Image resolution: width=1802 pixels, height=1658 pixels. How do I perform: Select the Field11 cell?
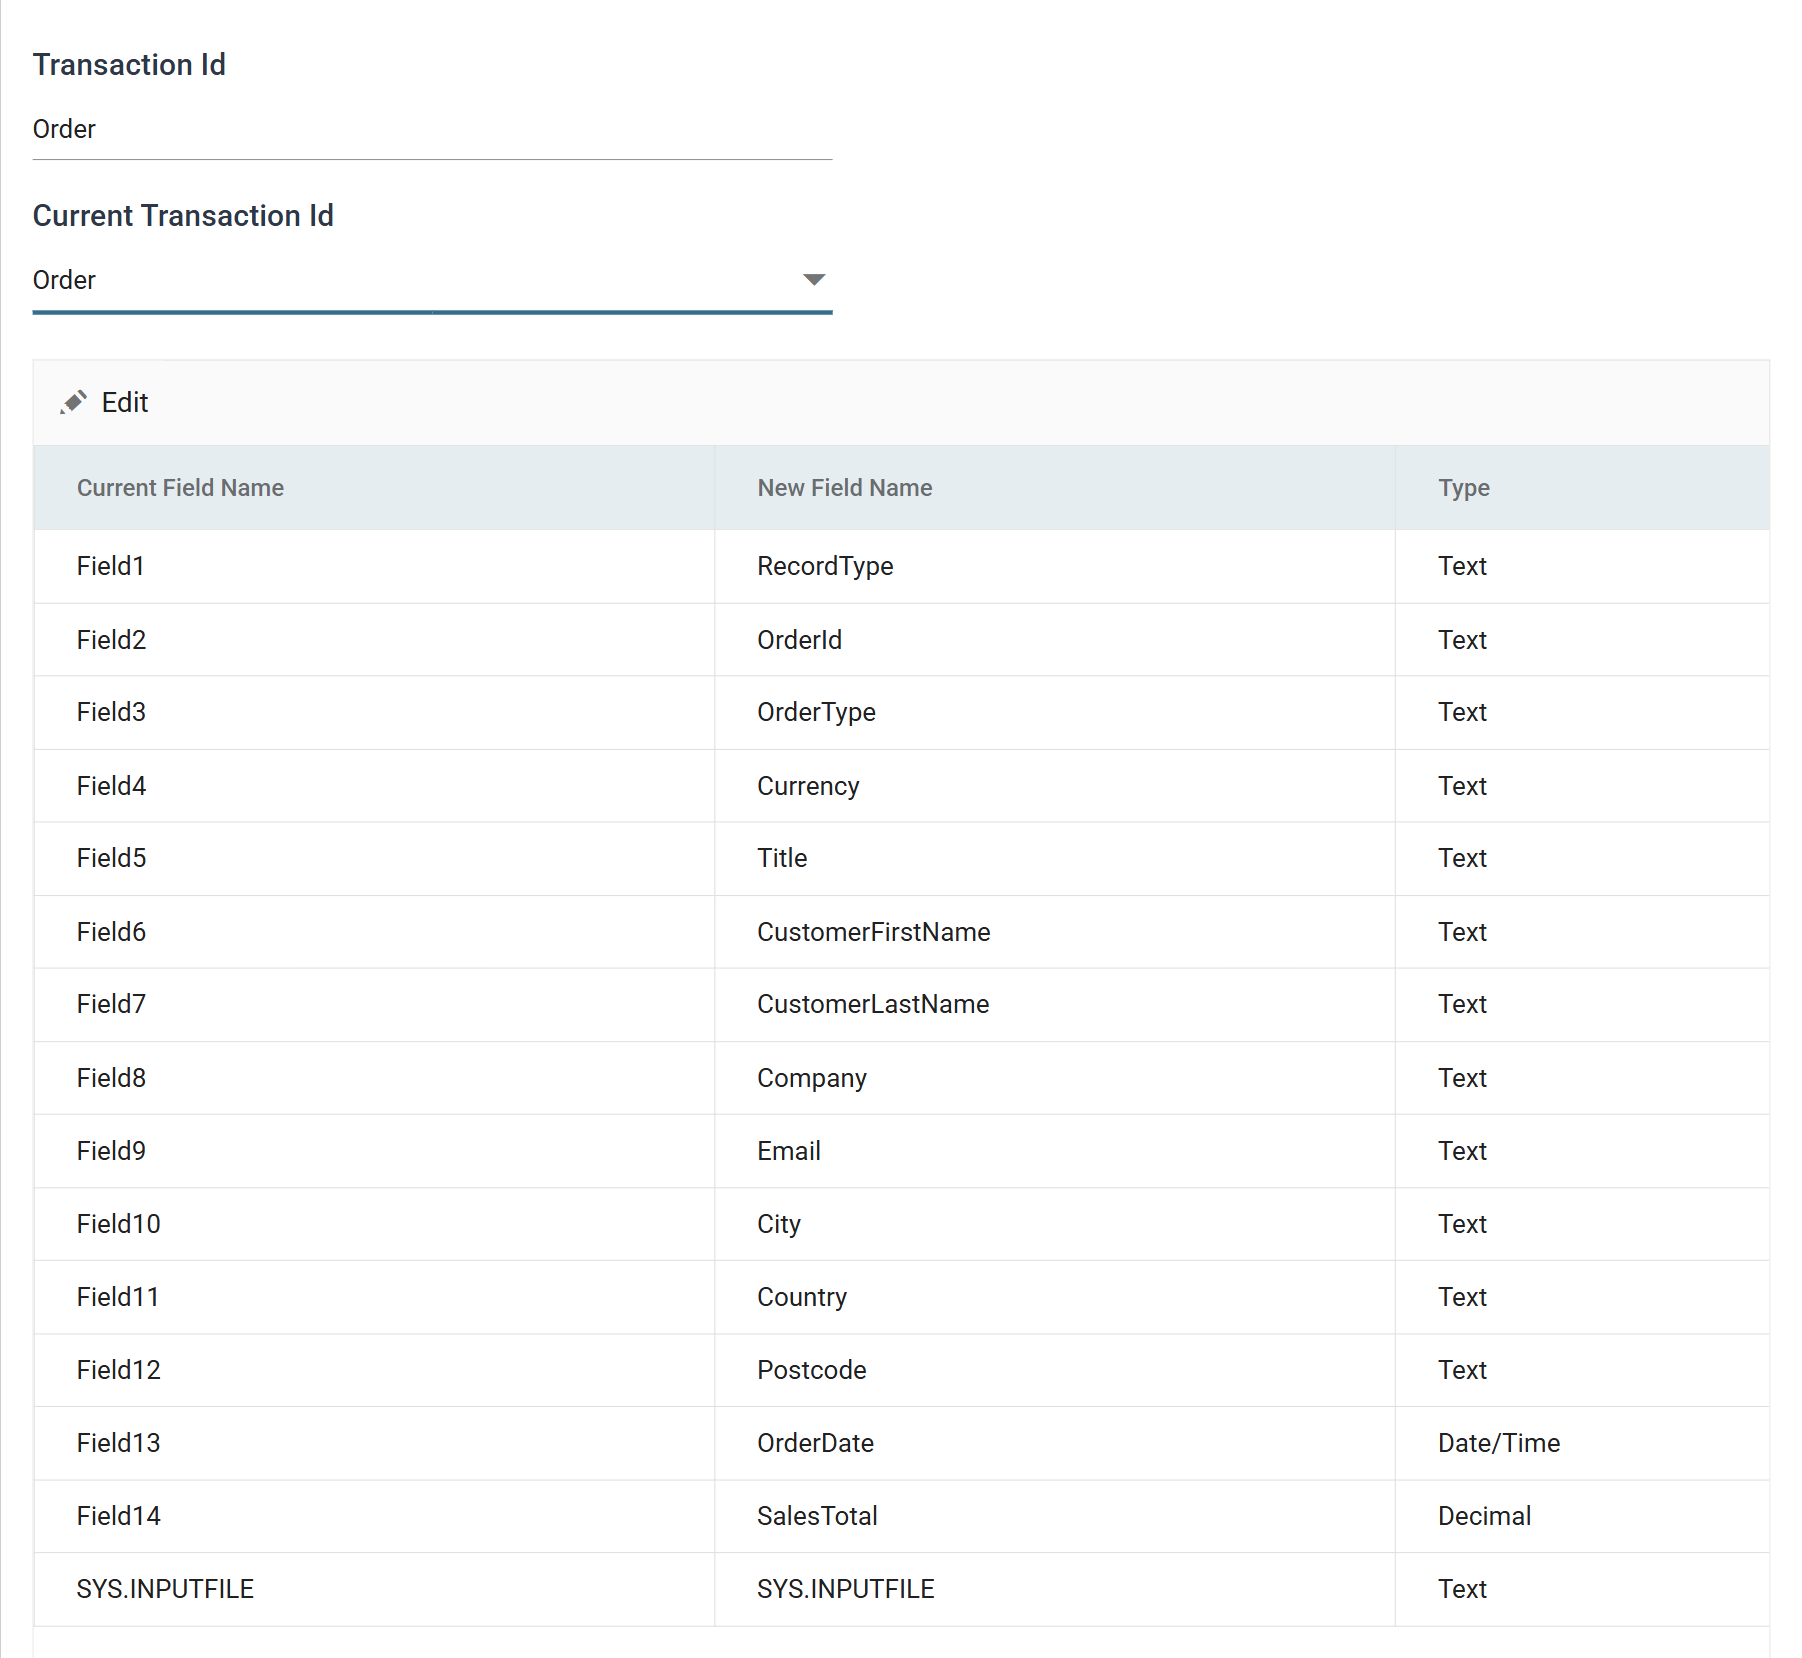pyautogui.click(x=374, y=1297)
